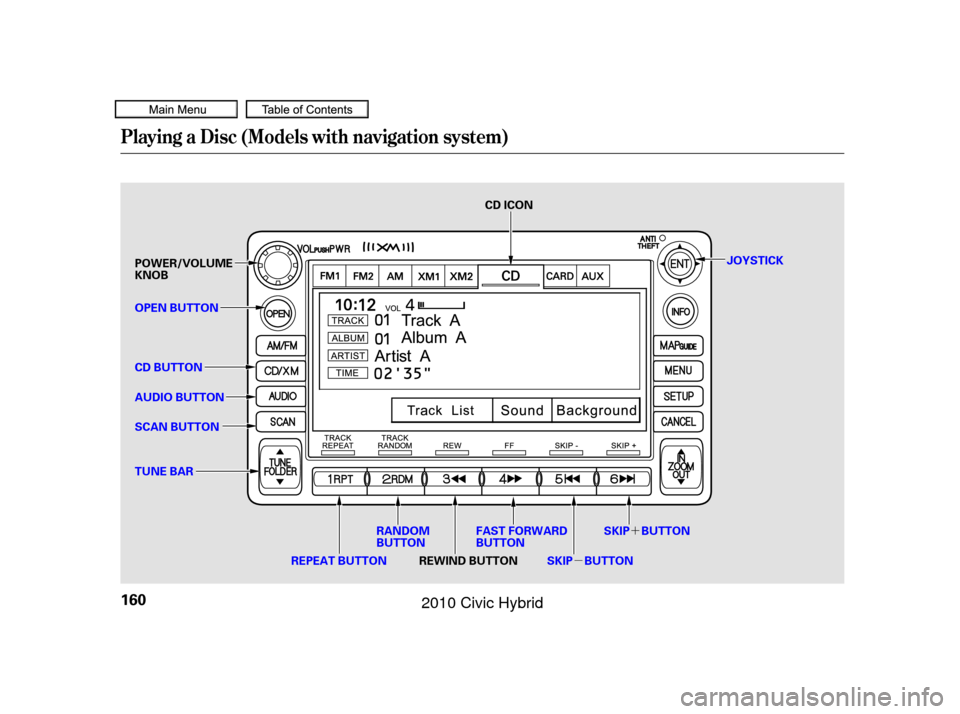Screen dimensions: 960x714
Task: Open the CARD source tab
Action: coord(560,276)
